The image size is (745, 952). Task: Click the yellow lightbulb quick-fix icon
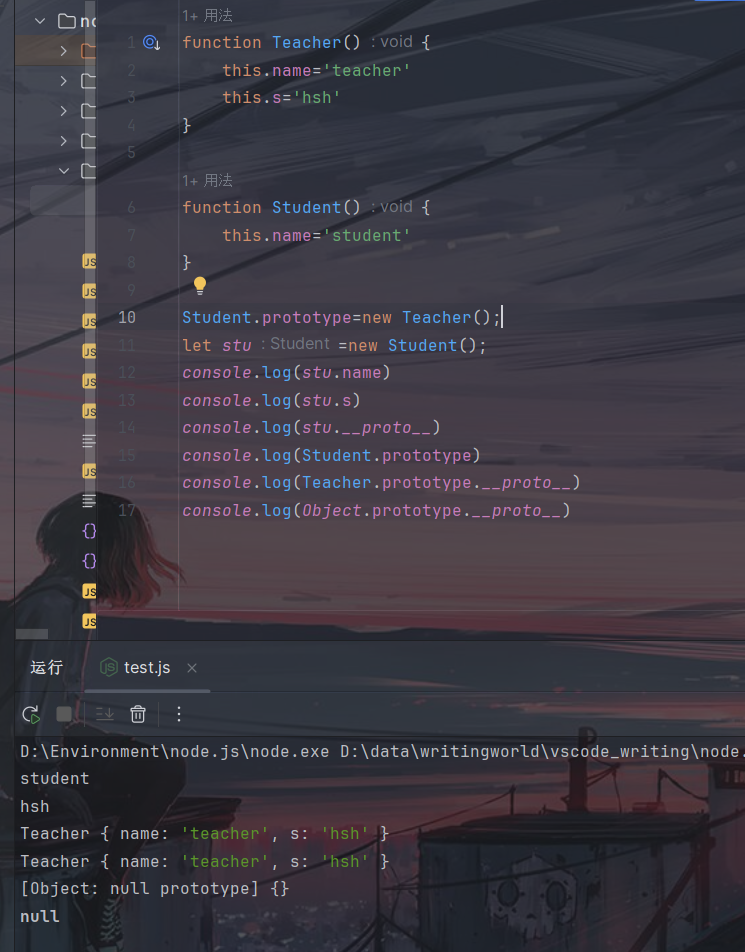200,285
